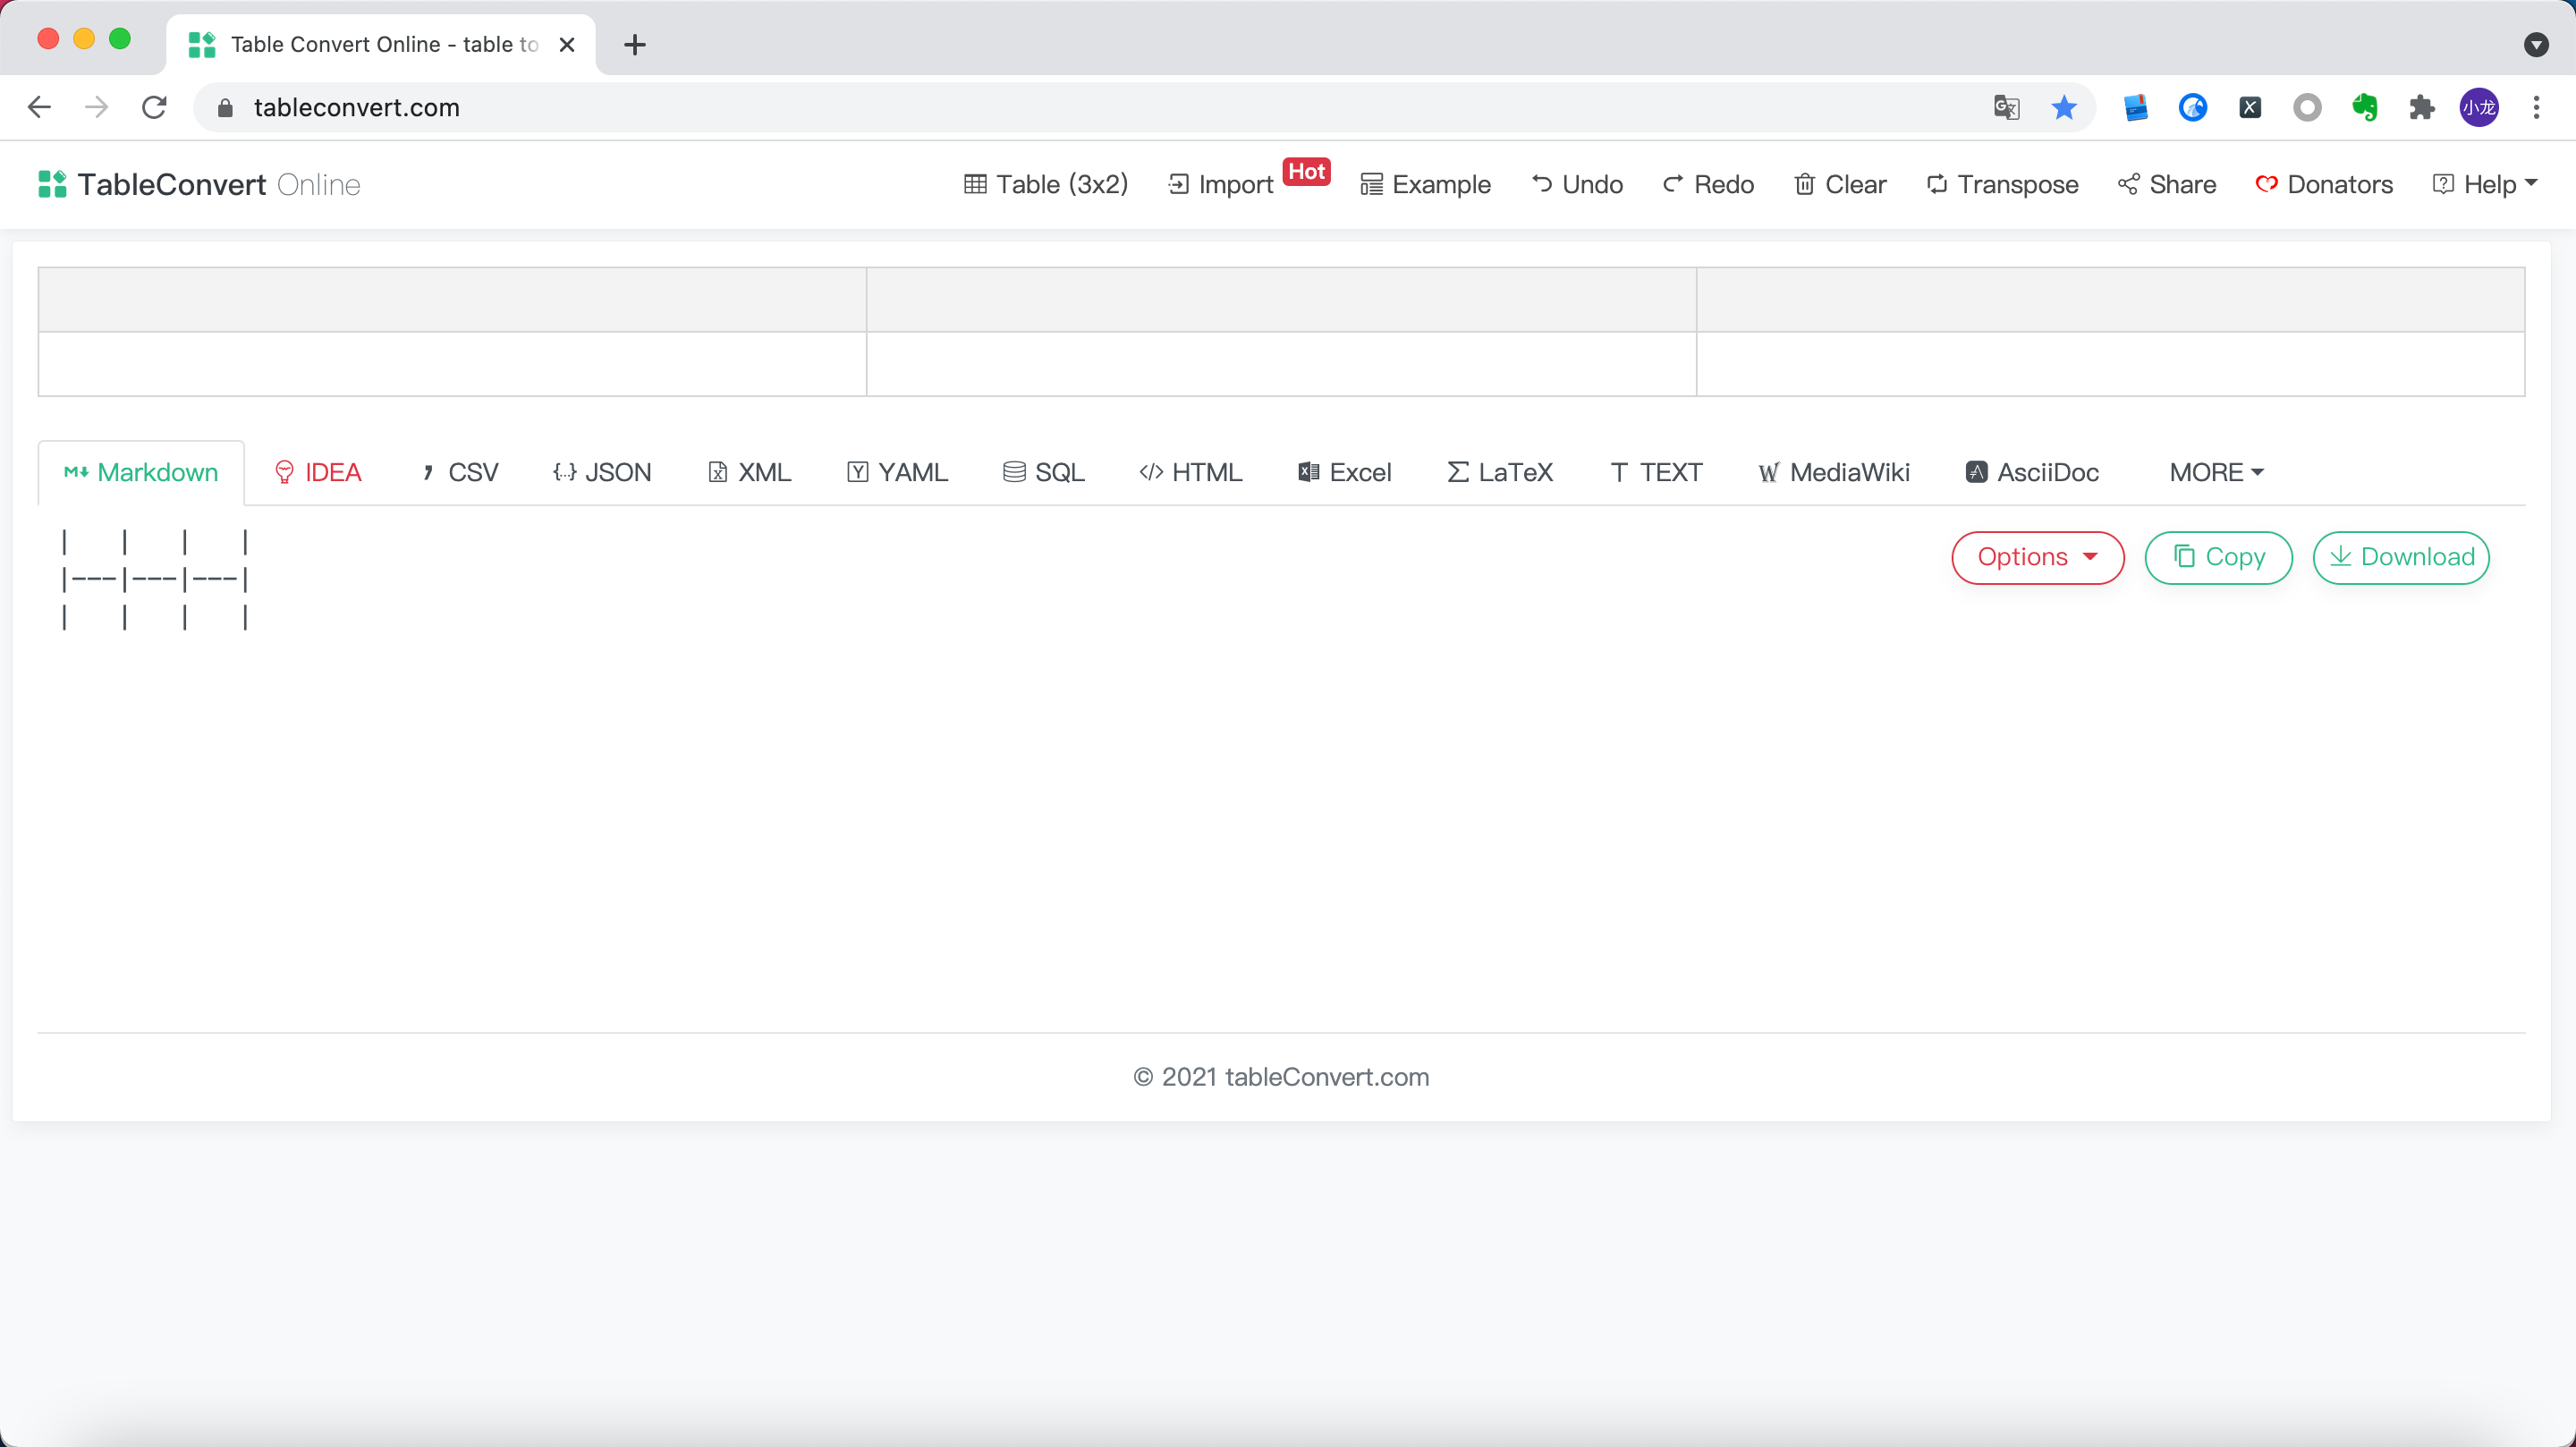The width and height of the screenshot is (2576, 1447).
Task: Switch to the CSV tab
Action: pyautogui.click(x=460, y=472)
